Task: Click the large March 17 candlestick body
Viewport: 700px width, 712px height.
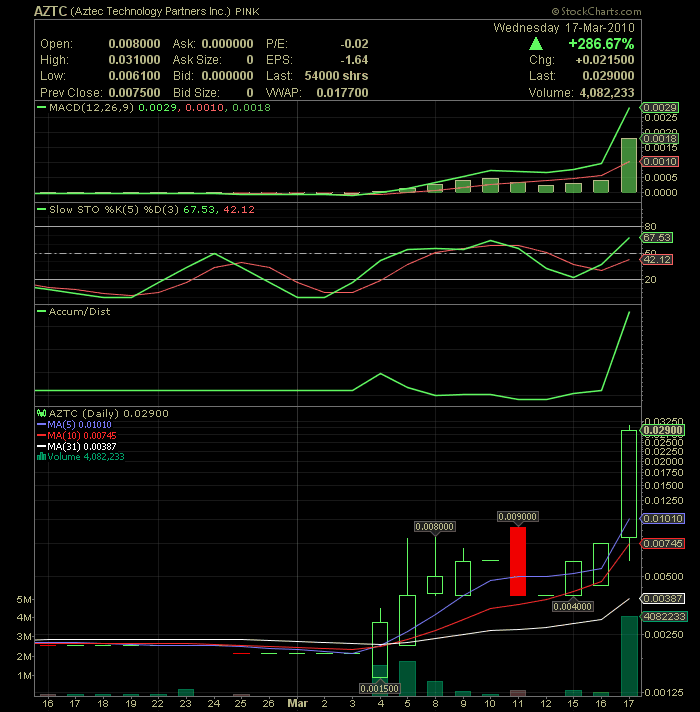Action: [629, 484]
